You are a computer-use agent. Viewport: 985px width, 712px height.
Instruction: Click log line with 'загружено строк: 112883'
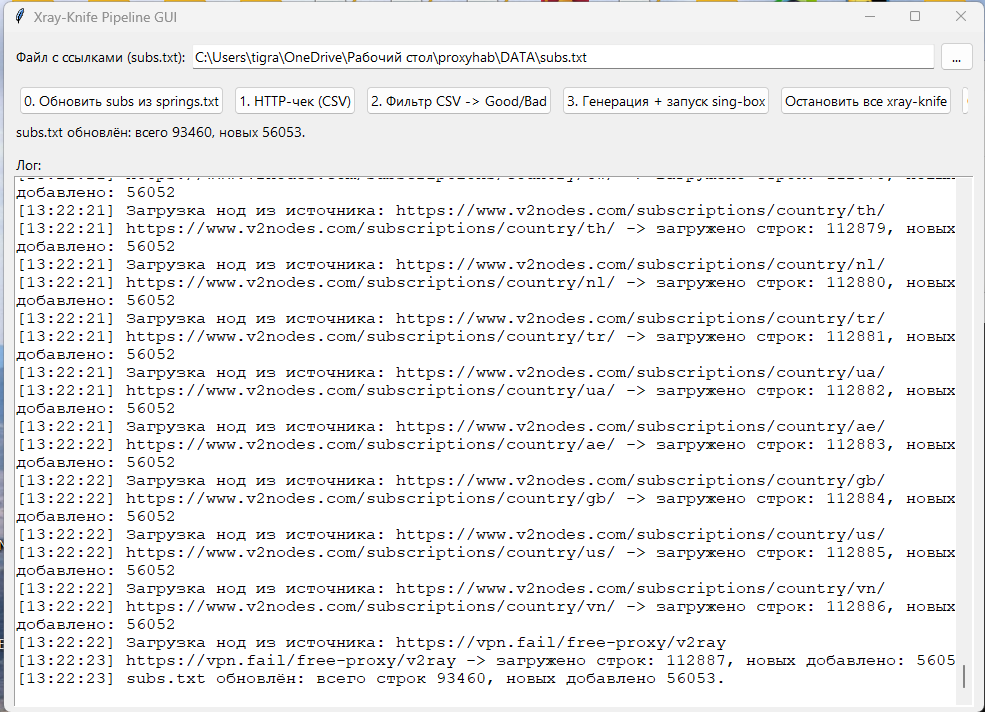pyautogui.click(x=486, y=445)
